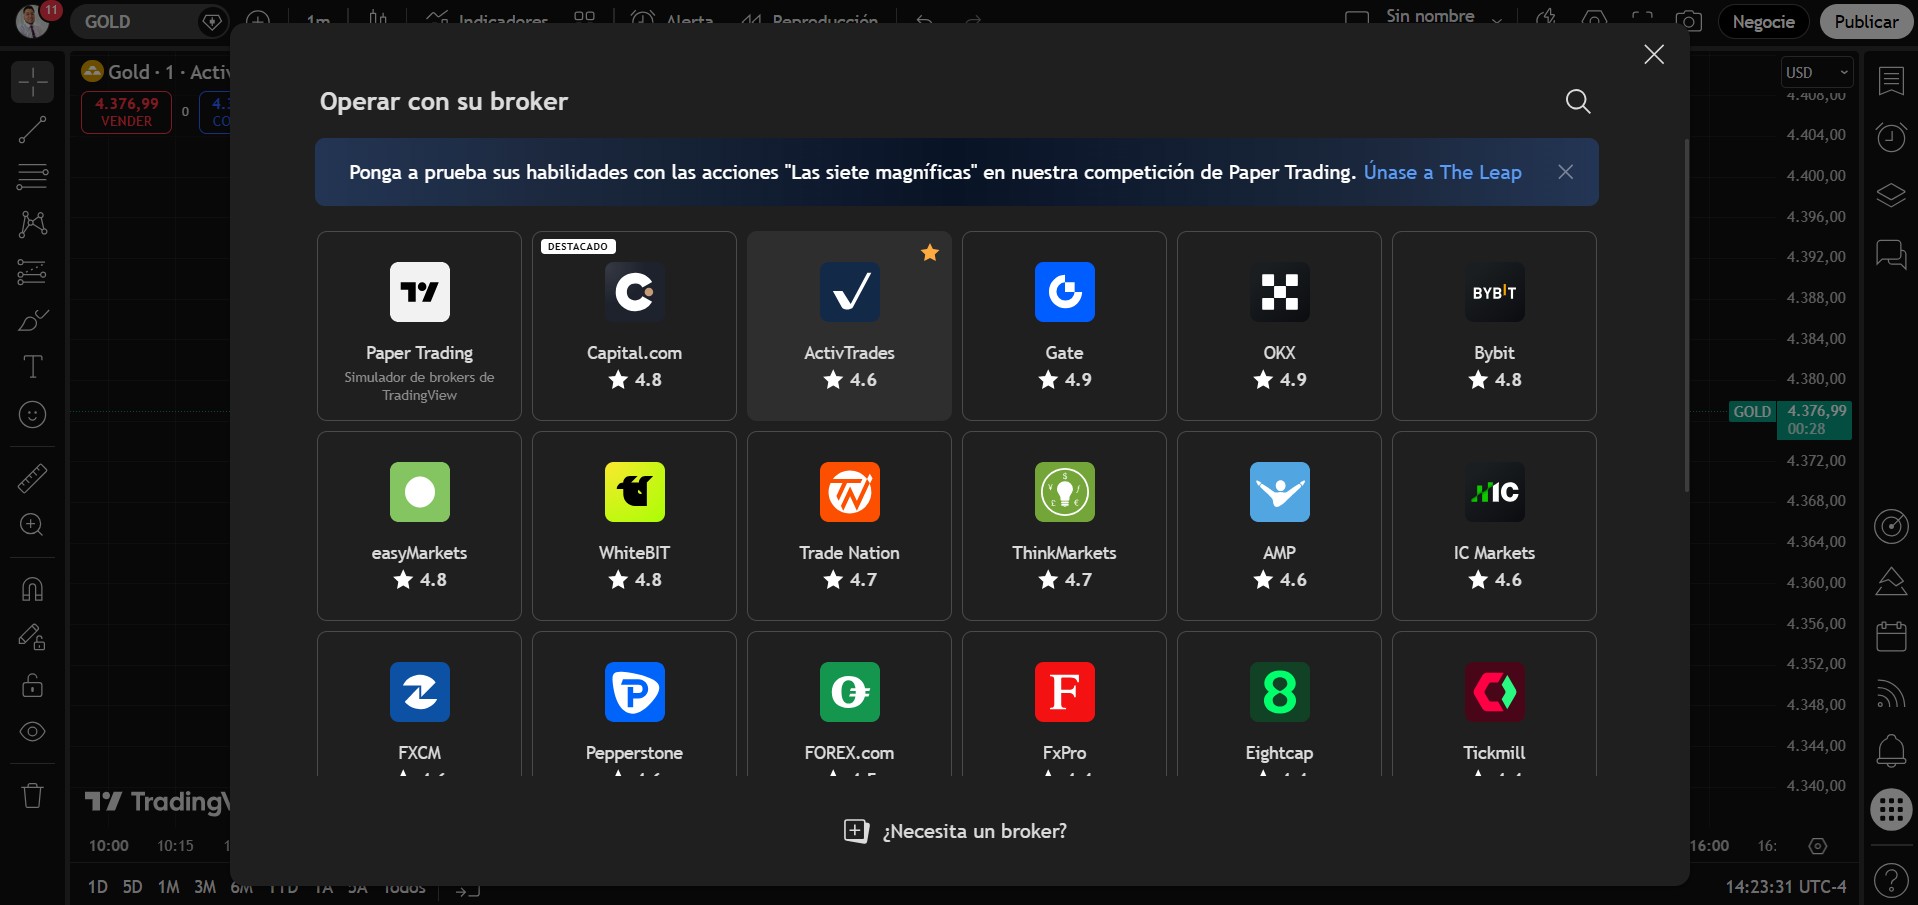Image resolution: width=1918 pixels, height=905 pixels.
Task: Select the 1D time range
Action: pos(97,887)
